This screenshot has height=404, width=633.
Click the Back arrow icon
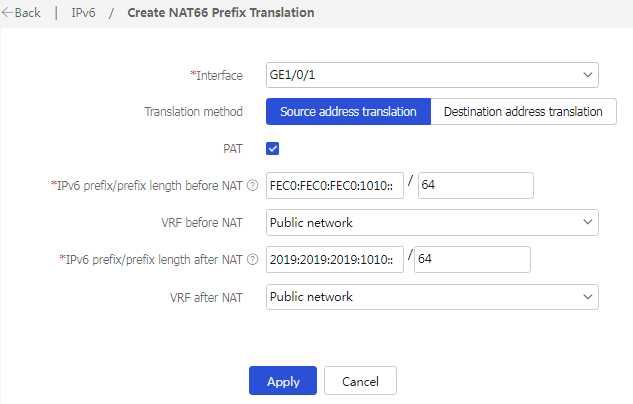(7, 13)
